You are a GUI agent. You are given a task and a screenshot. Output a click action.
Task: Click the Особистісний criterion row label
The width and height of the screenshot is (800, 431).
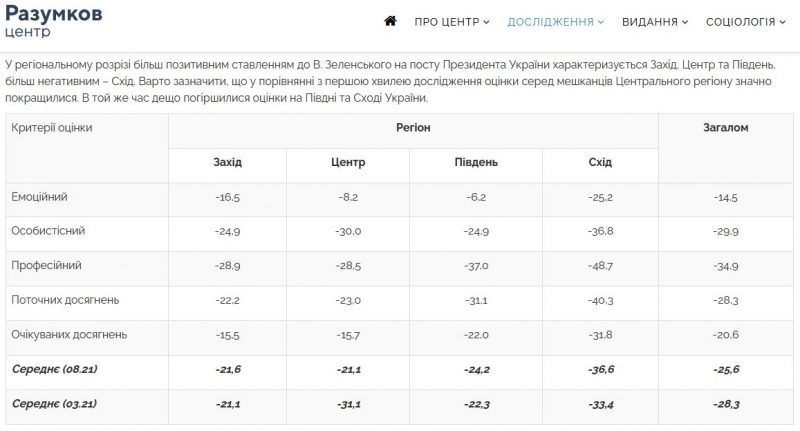click(x=47, y=231)
